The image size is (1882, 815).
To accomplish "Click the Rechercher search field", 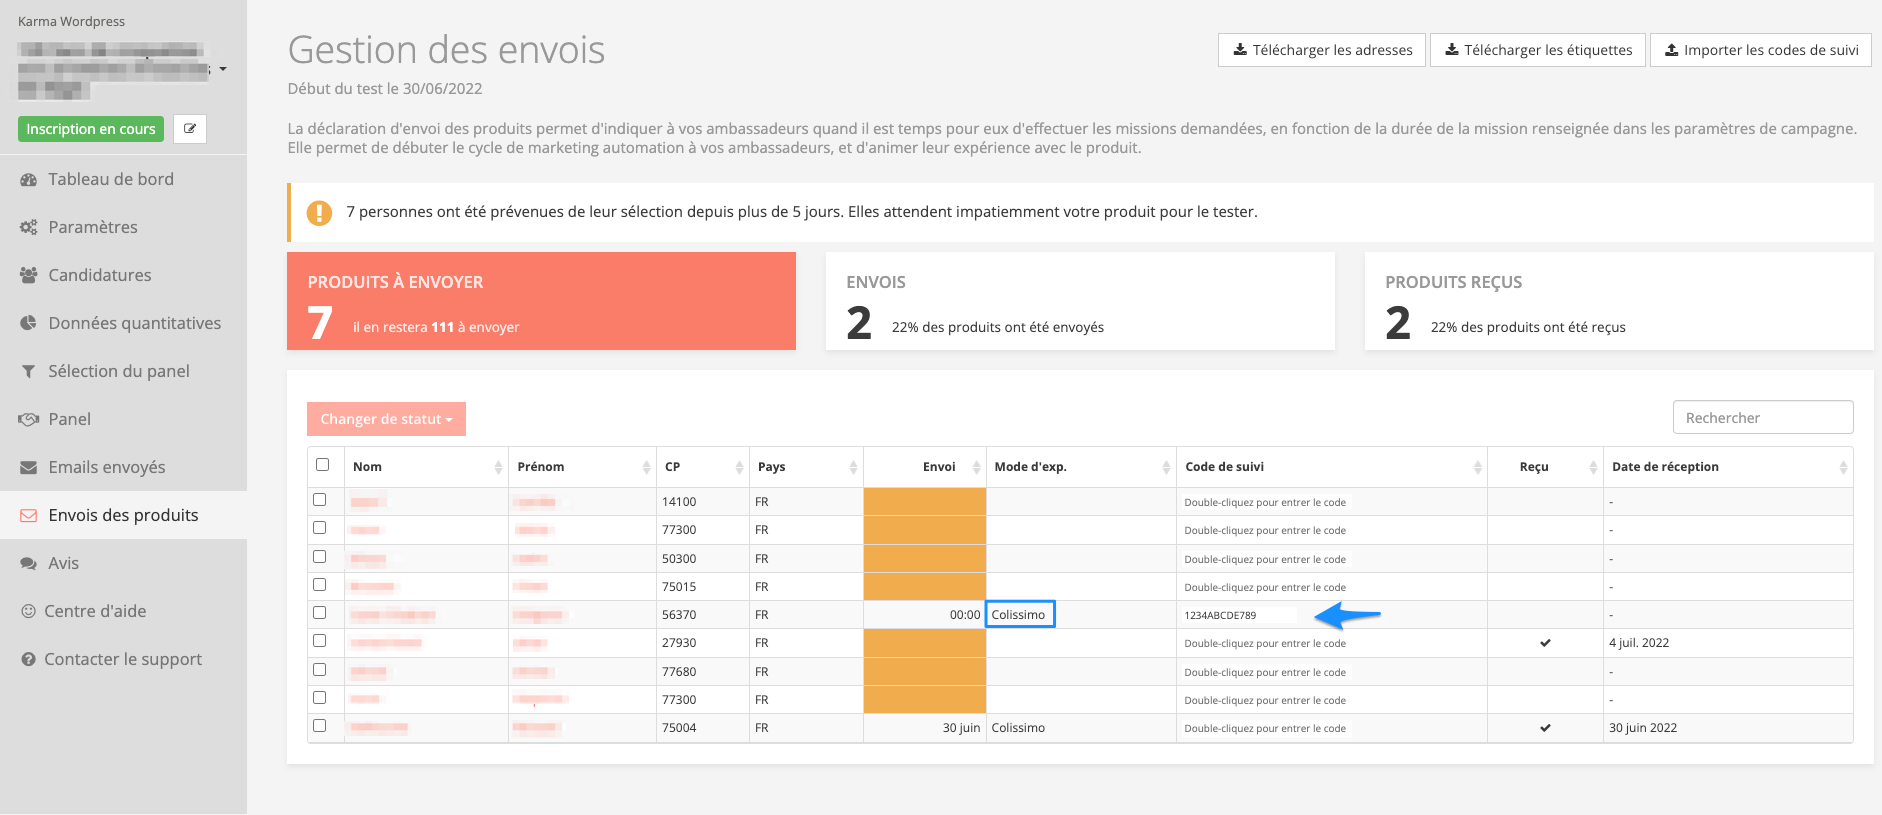I will click(1762, 418).
